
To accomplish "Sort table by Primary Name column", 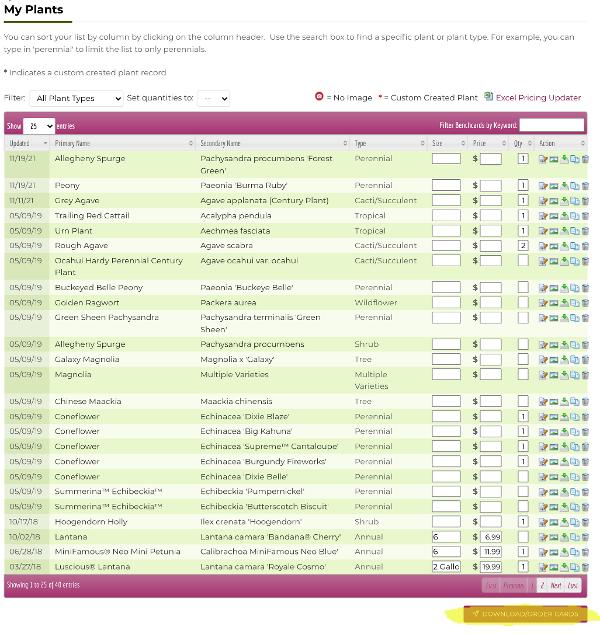I will [123, 143].
